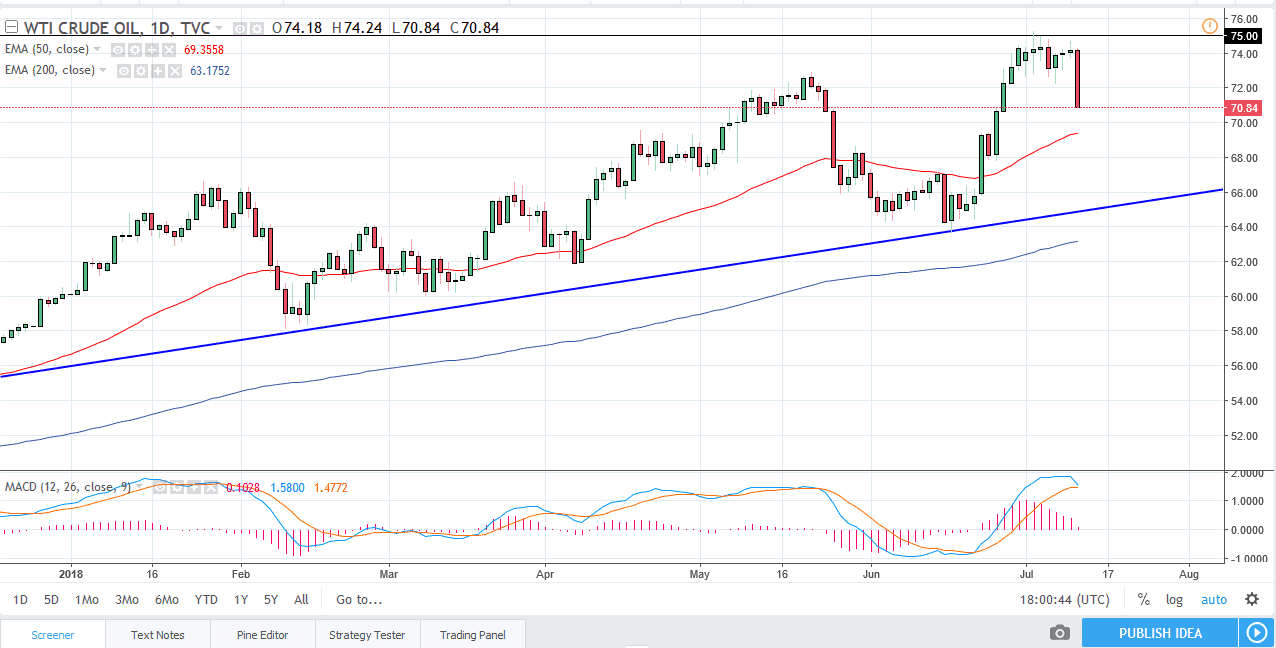Screen dimensions: 1276x648
Task: Hide the EMA (50, close) line
Action: click(117, 48)
